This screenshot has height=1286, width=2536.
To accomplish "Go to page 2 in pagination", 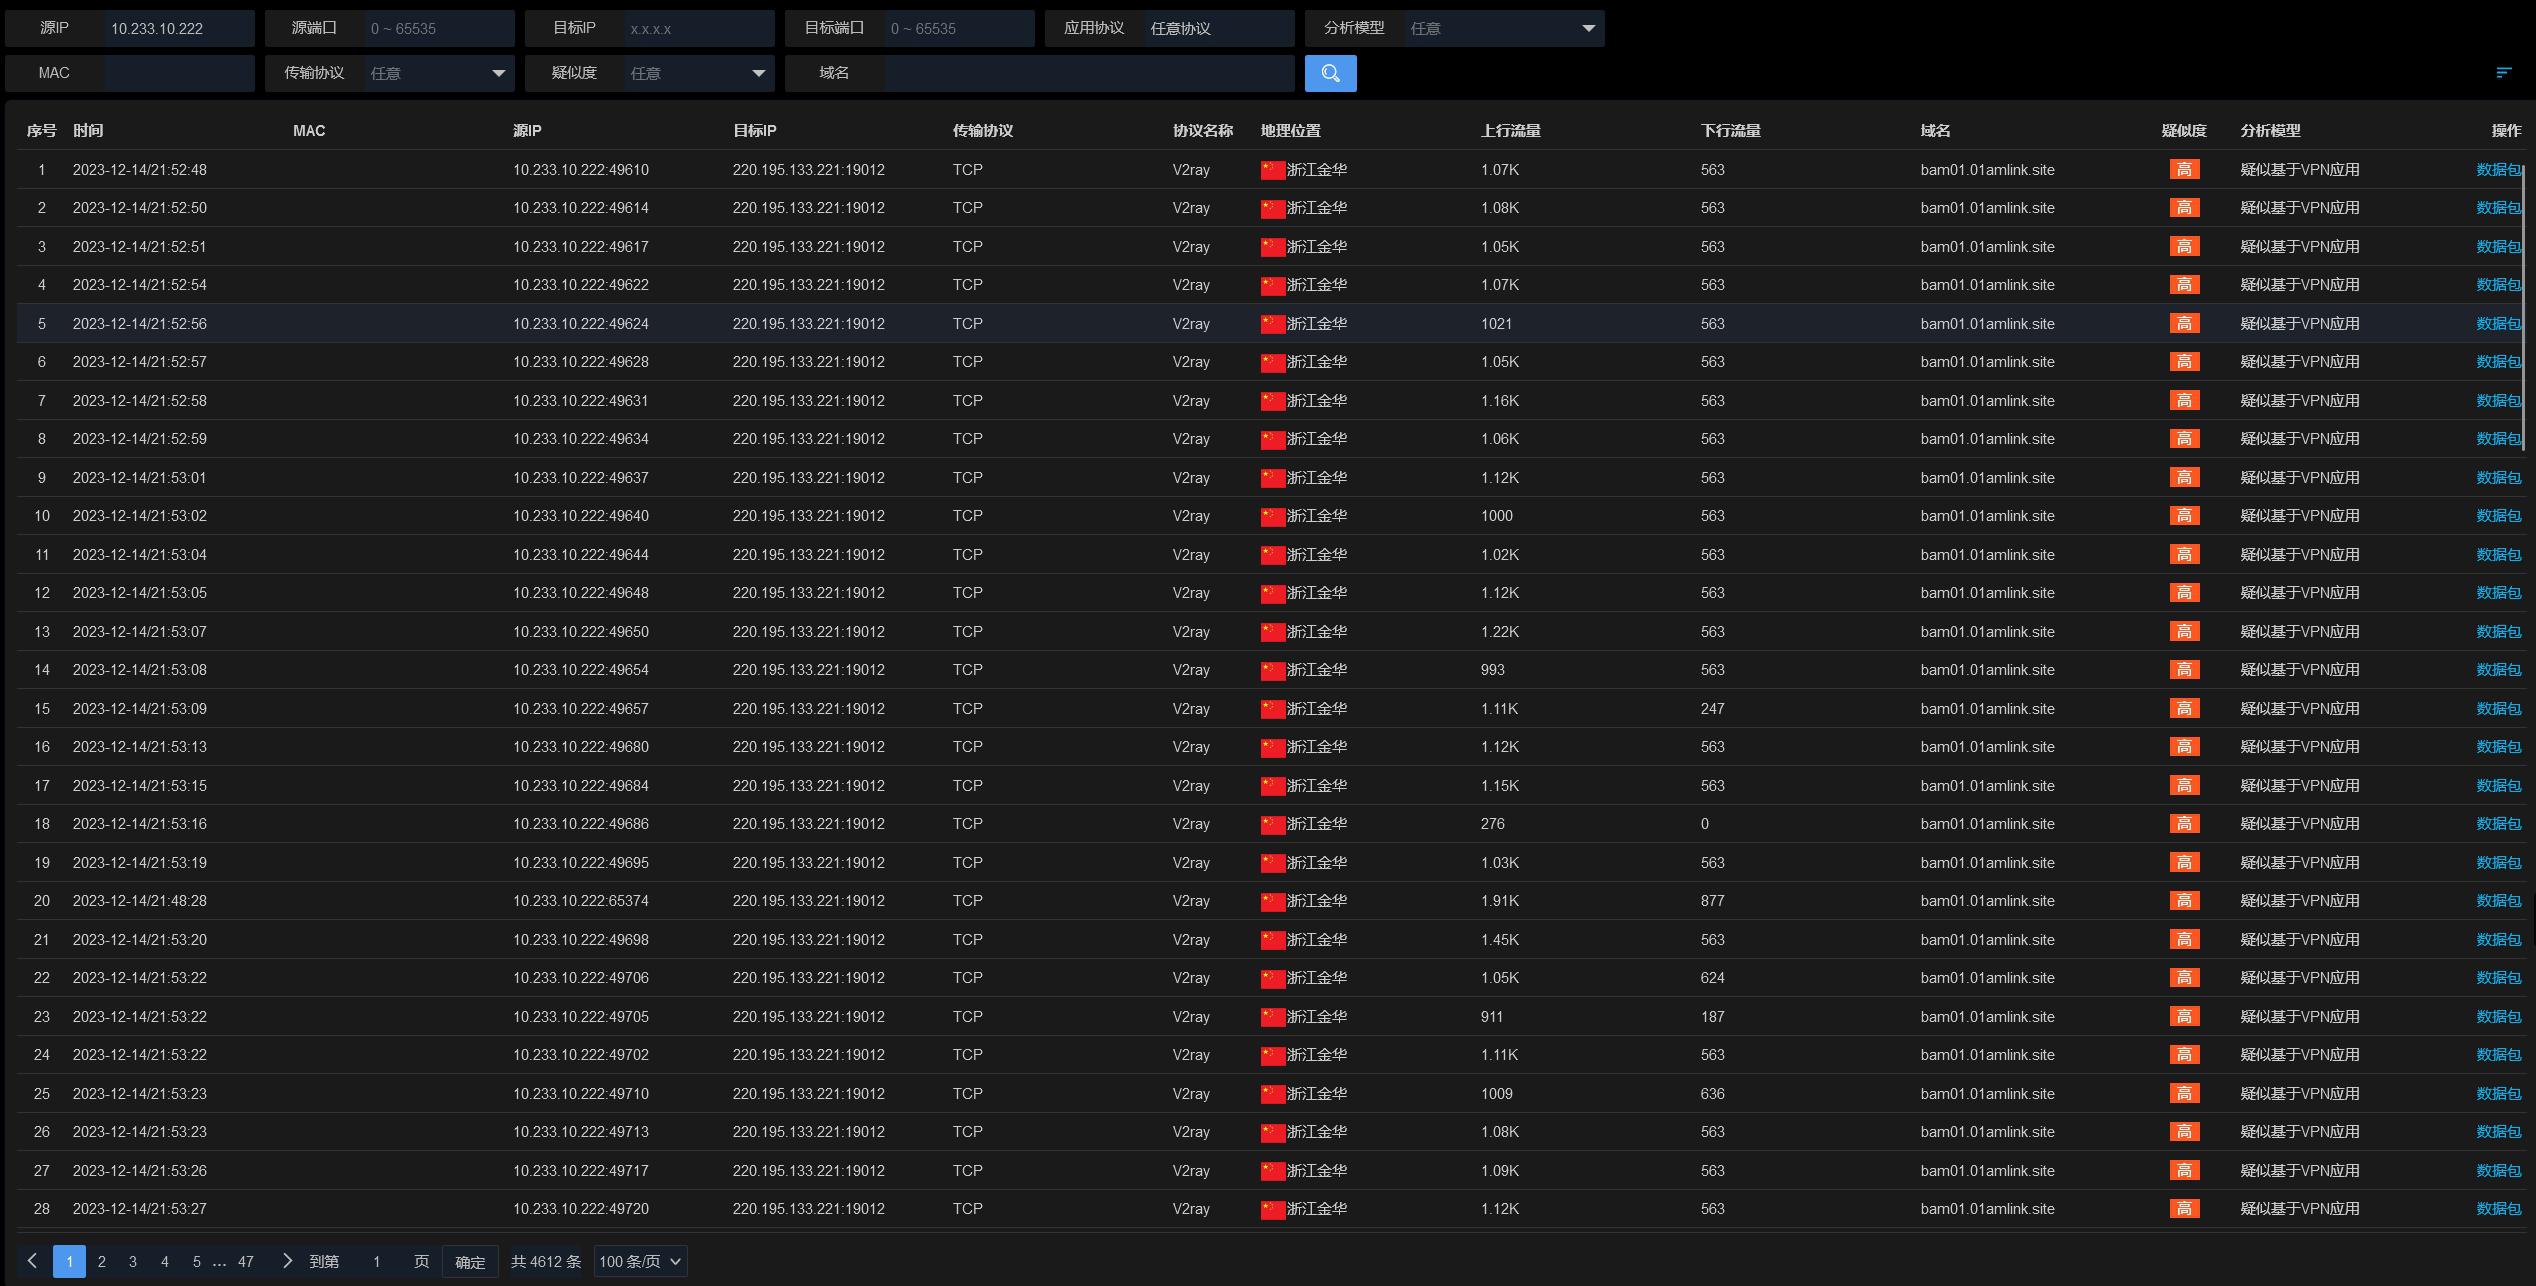I will 101,1261.
